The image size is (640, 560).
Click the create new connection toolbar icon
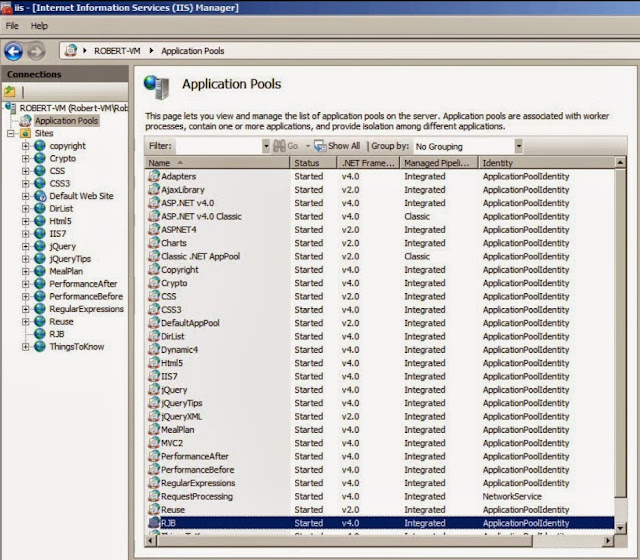tap(10, 92)
